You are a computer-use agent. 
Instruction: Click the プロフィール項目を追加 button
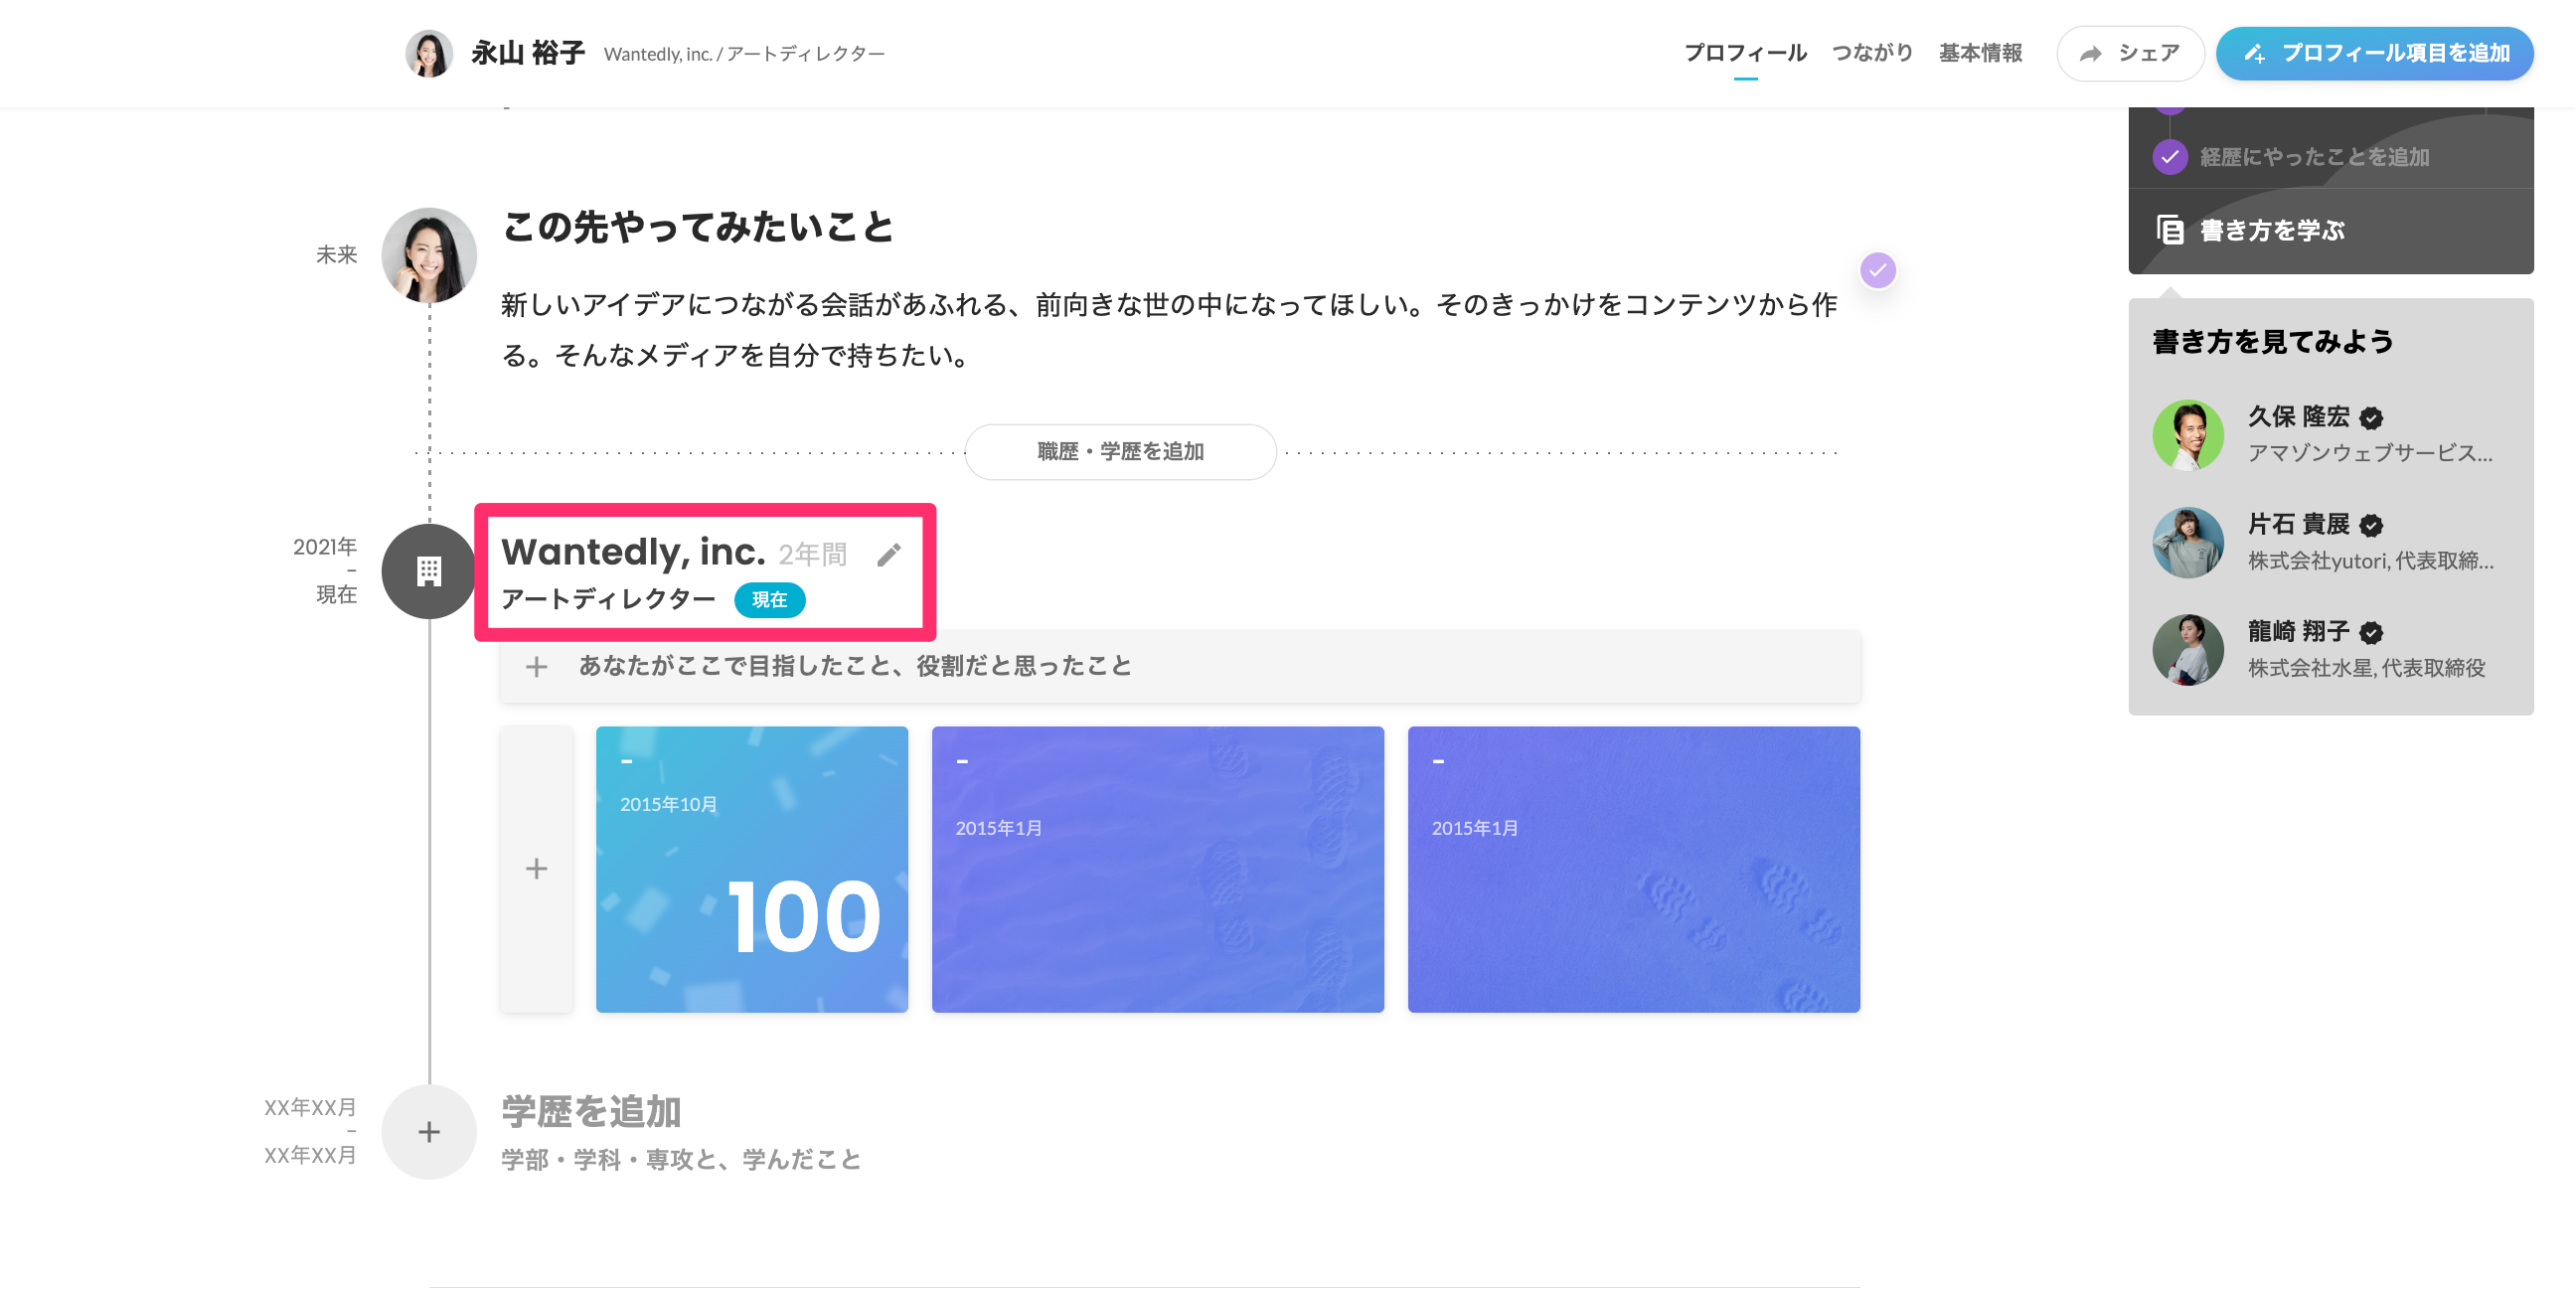point(2374,54)
